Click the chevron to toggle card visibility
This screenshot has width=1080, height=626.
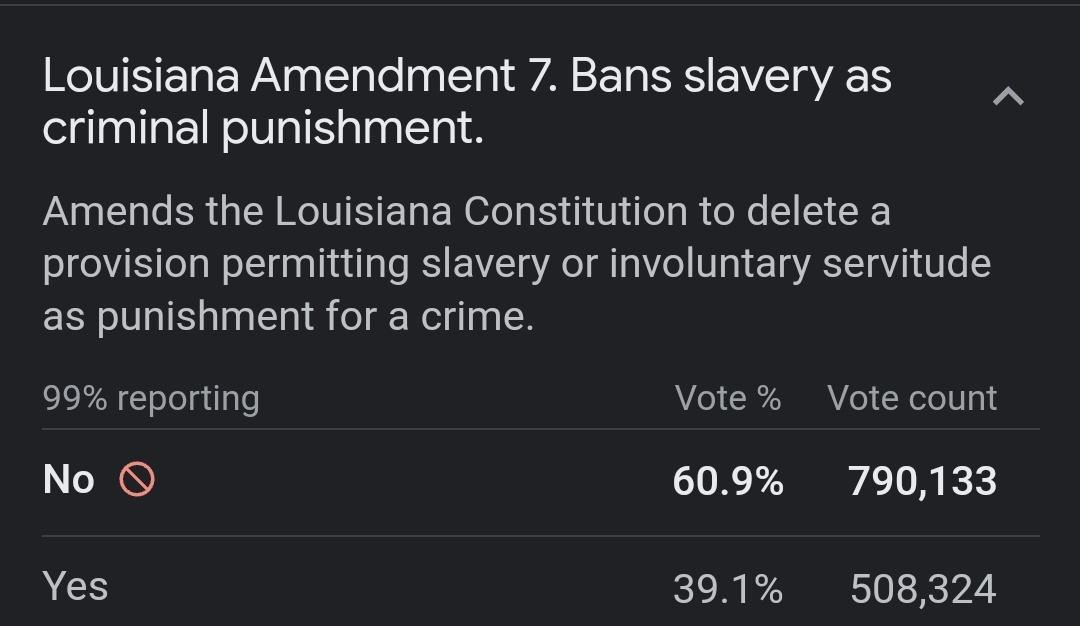click(1010, 95)
